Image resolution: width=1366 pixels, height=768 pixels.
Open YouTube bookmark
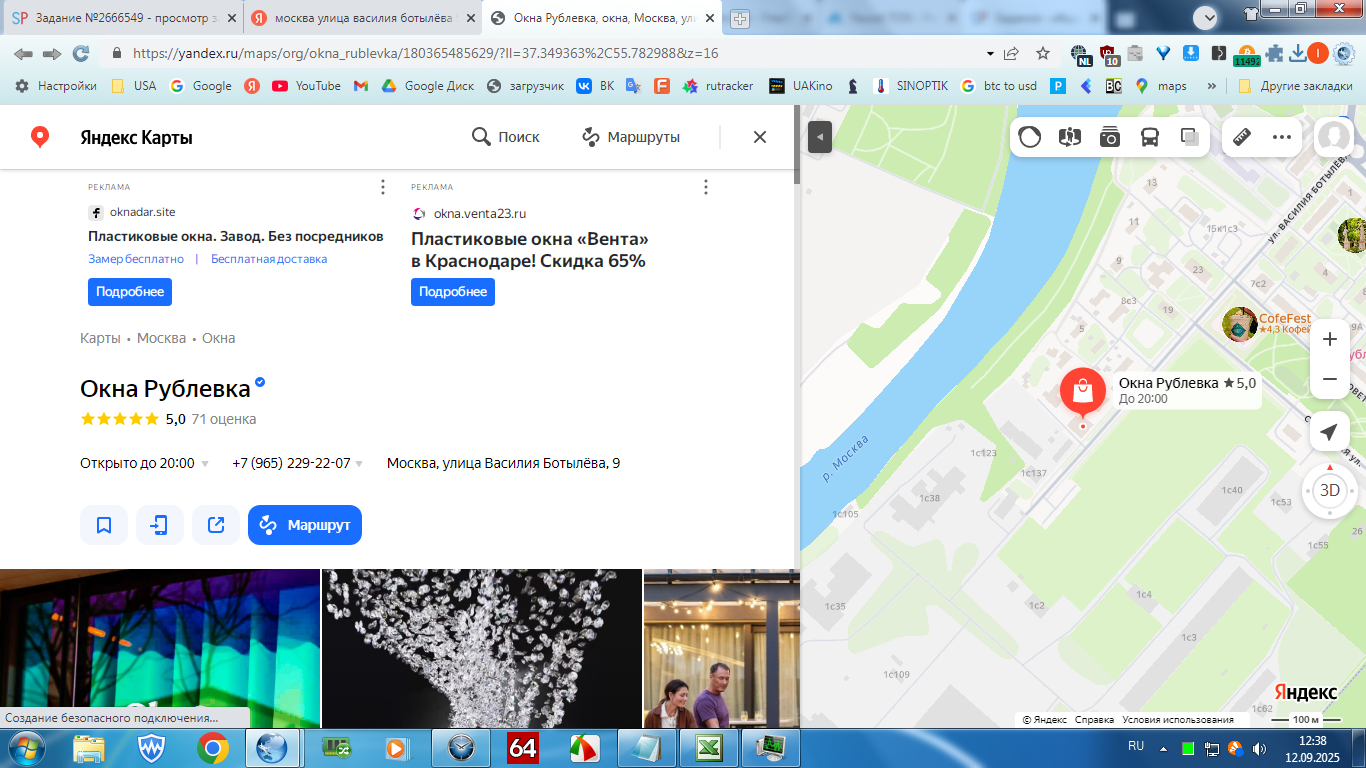point(307,86)
